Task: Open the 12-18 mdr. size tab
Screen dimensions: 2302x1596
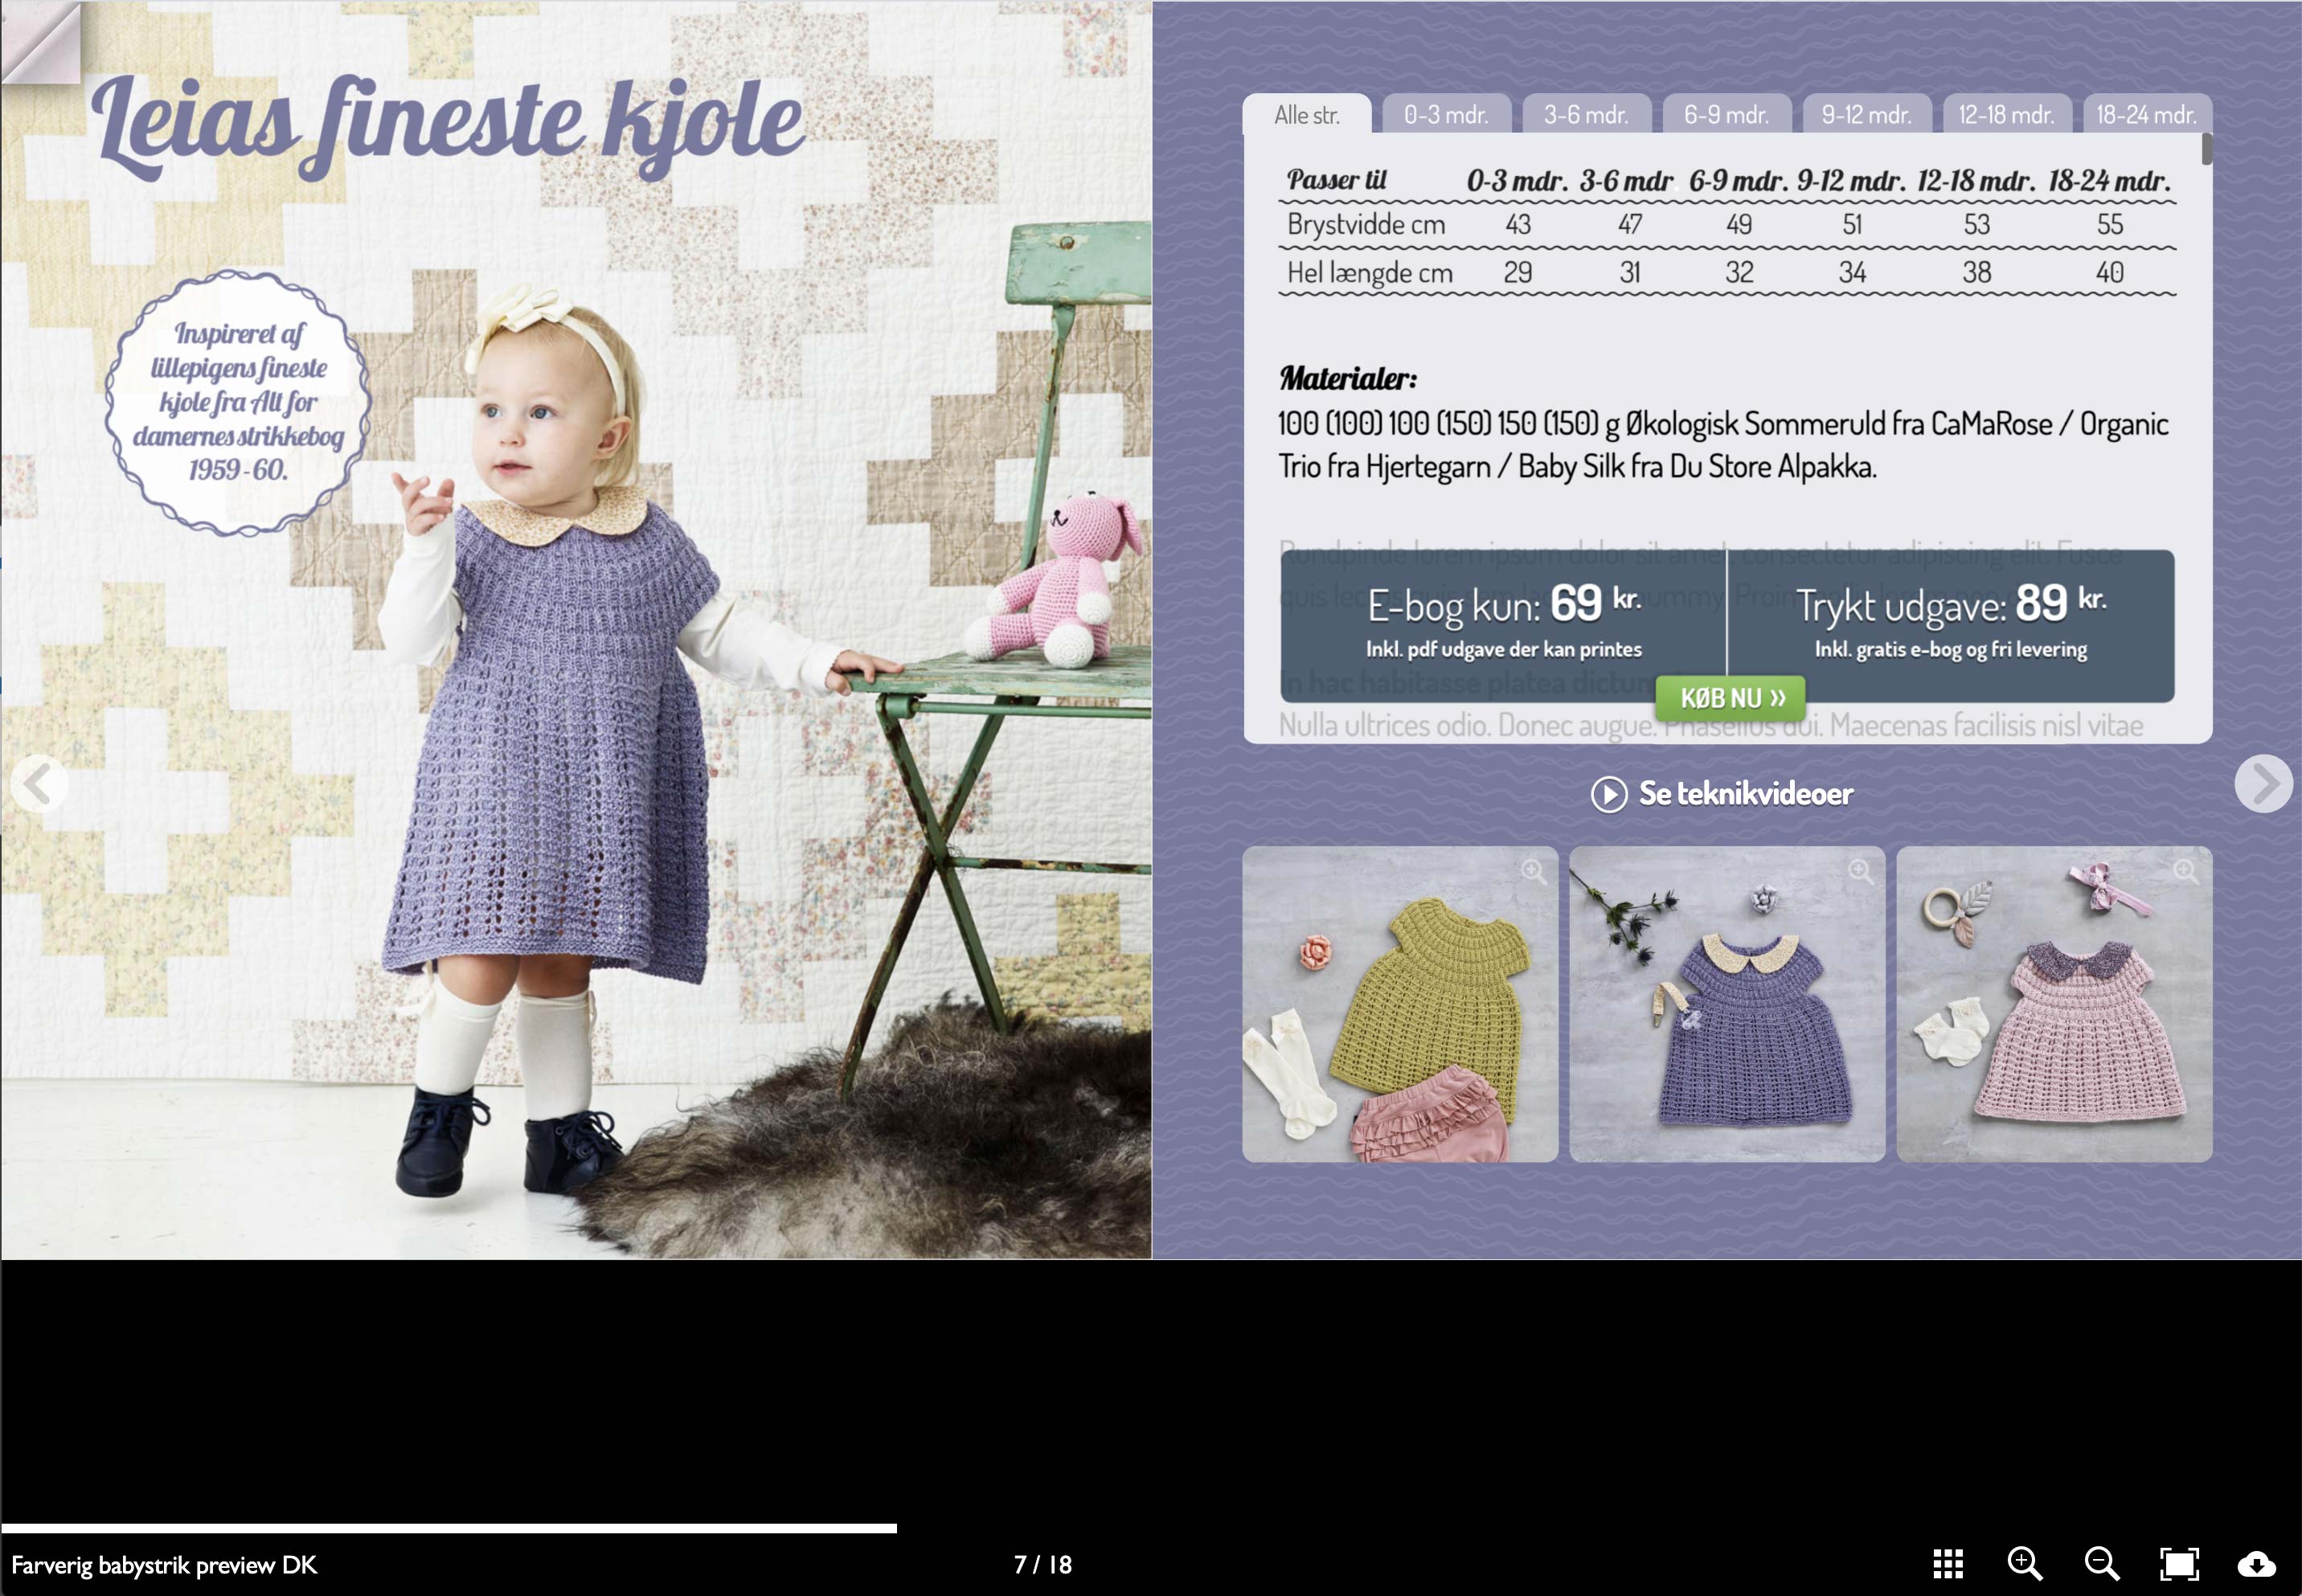Action: [x=2006, y=116]
